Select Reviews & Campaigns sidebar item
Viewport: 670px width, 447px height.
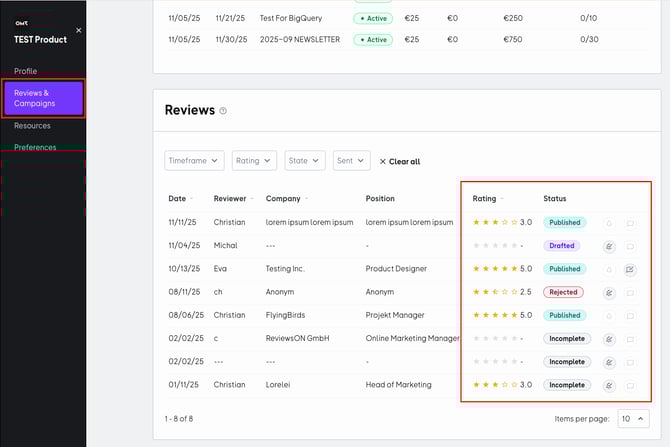(x=42, y=98)
